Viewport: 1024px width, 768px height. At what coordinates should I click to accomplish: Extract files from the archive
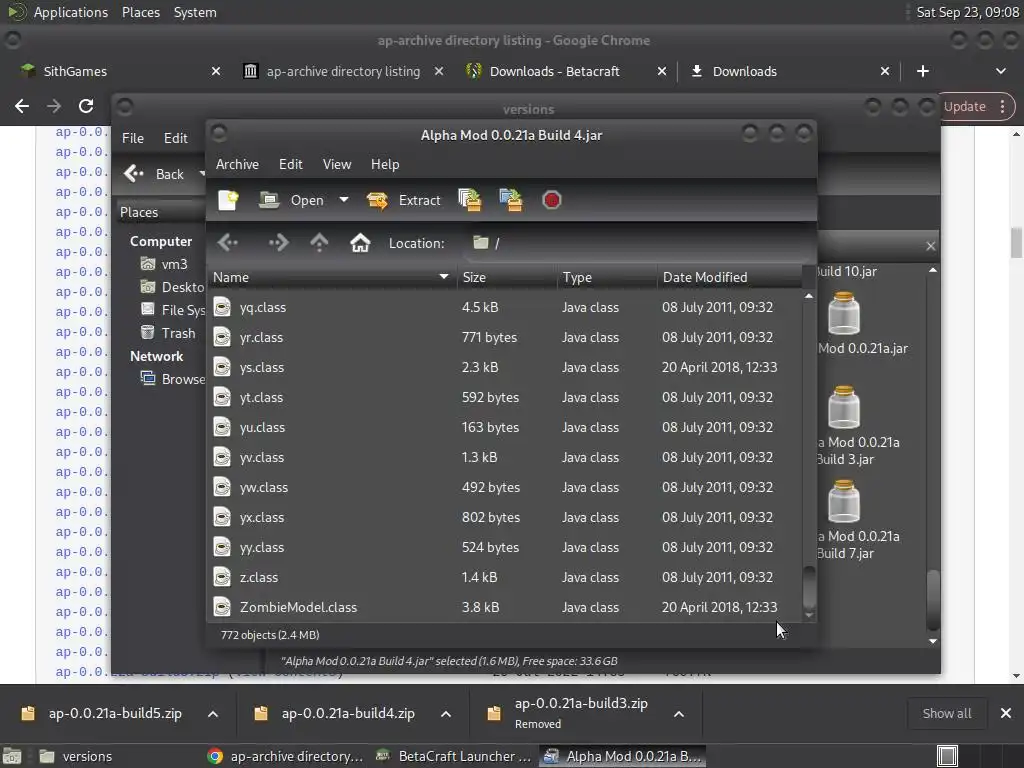click(404, 200)
